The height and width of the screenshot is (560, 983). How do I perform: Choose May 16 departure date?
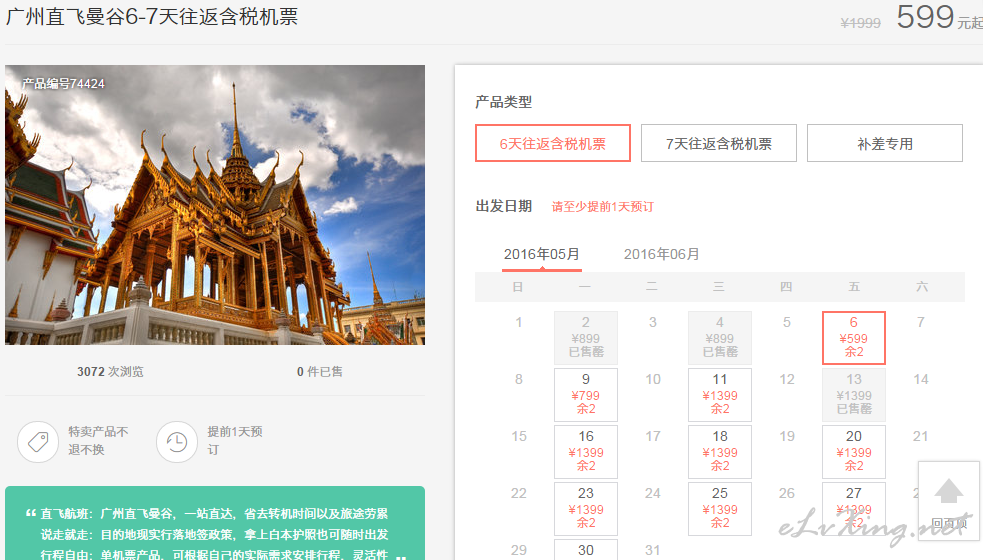coord(586,452)
